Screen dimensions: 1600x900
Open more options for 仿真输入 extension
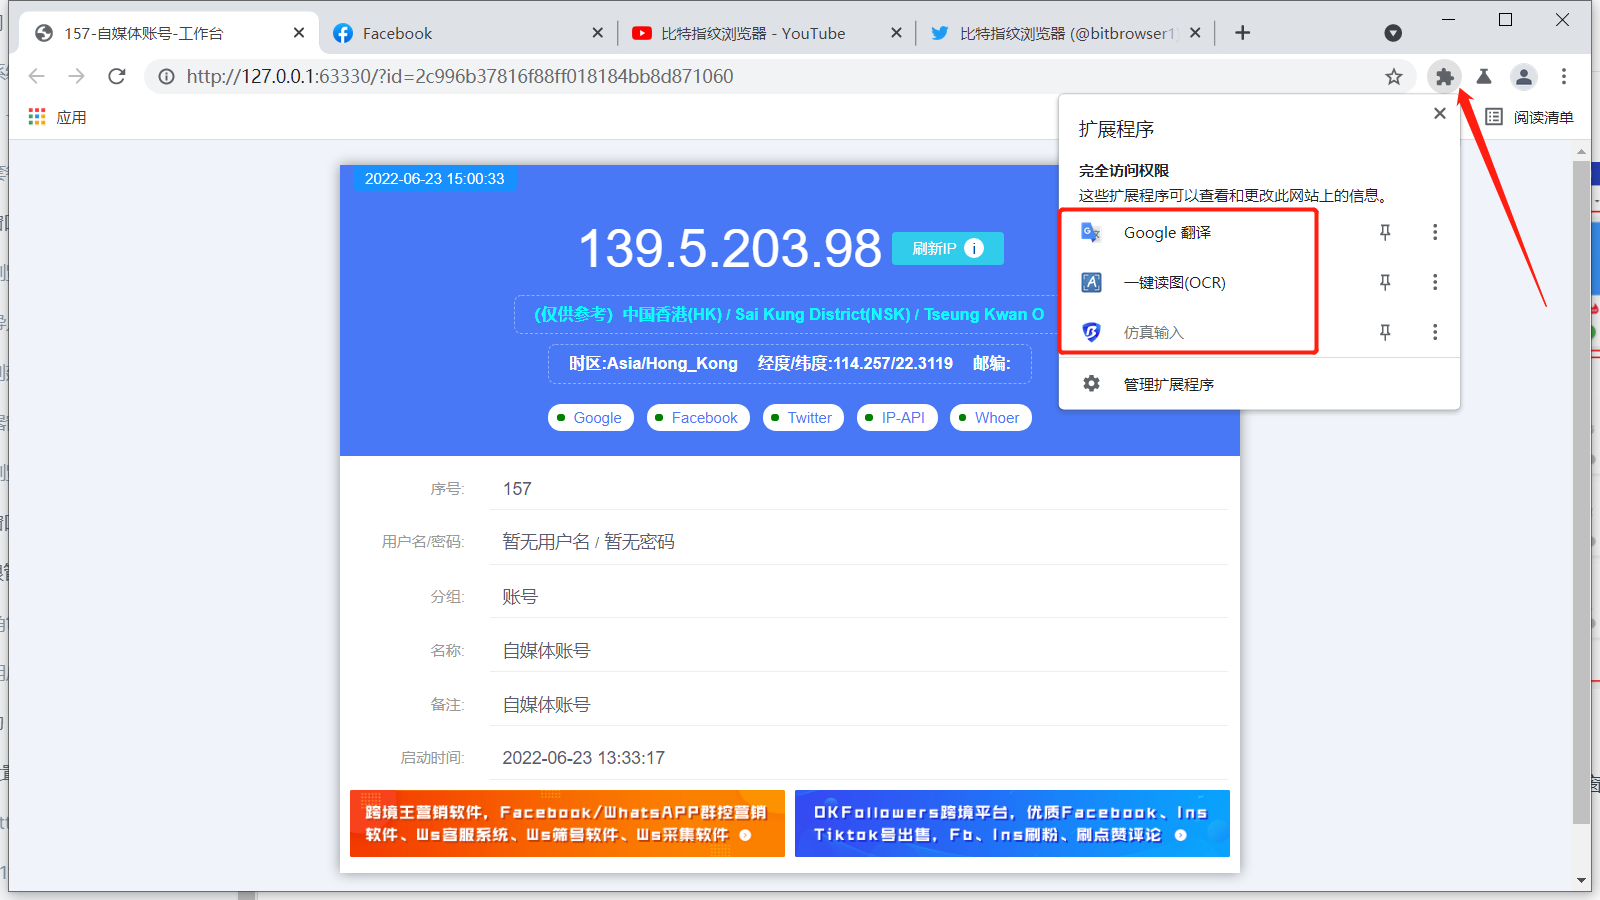tap(1435, 332)
